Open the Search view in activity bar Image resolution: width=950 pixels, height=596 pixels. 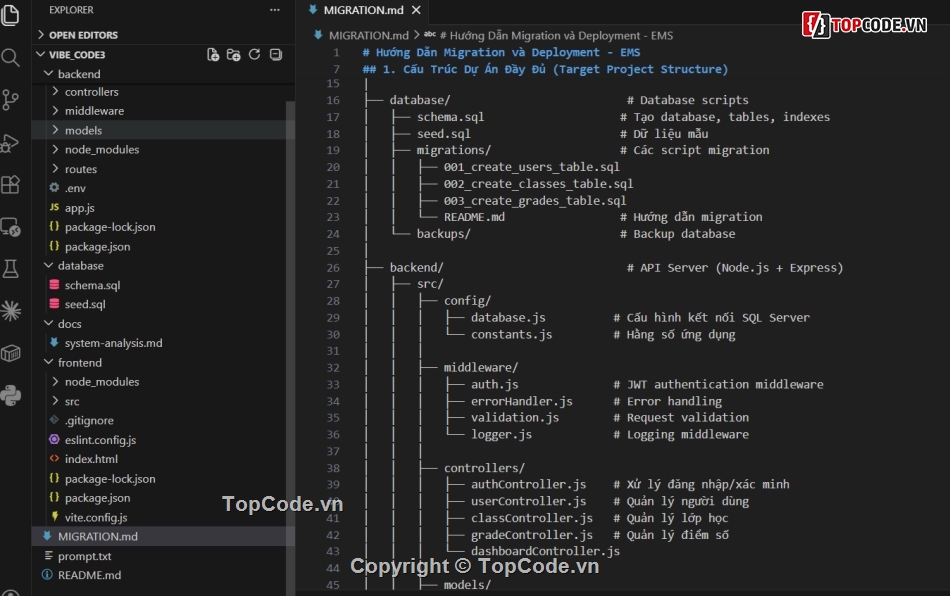point(11,59)
